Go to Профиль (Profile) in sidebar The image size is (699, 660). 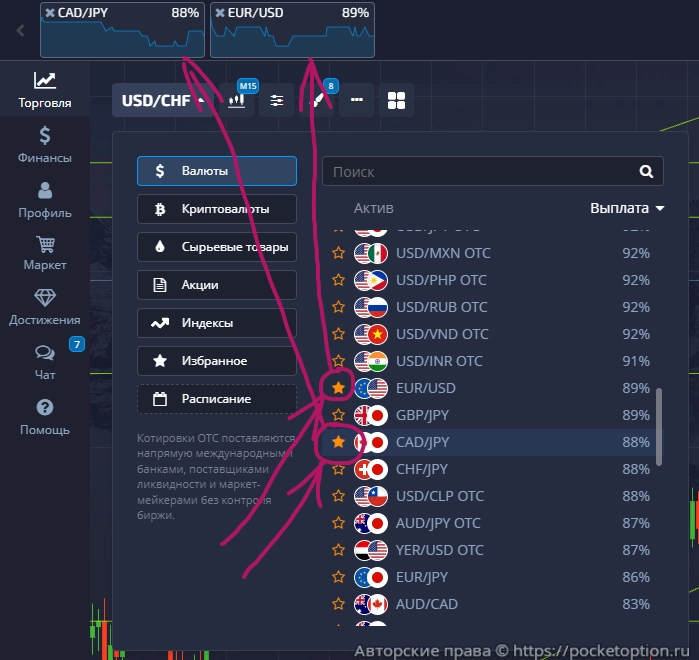click(44, 199)
